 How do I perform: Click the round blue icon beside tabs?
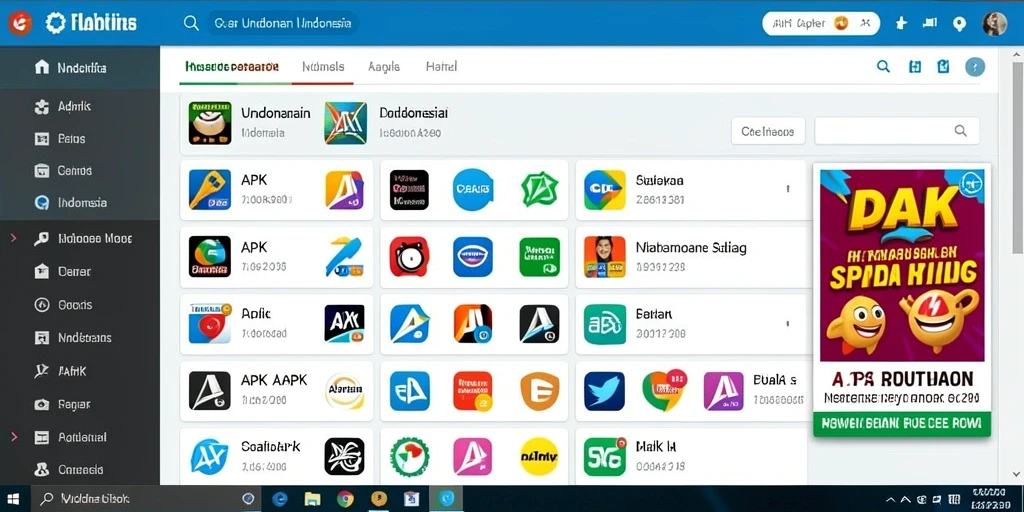[x=974, y=67]
